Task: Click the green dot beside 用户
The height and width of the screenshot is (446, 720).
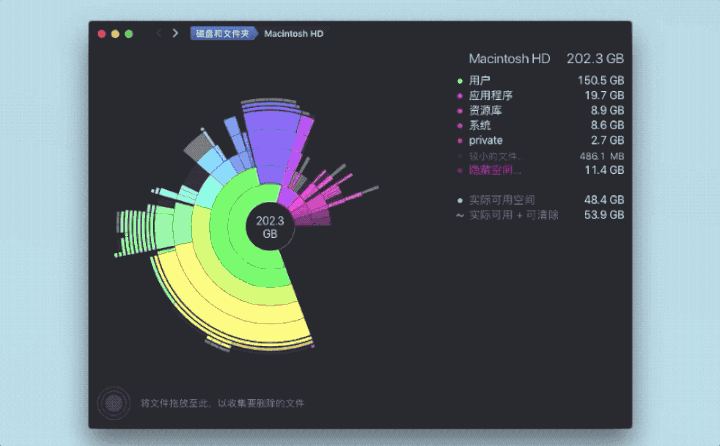Action: (460, 81)
